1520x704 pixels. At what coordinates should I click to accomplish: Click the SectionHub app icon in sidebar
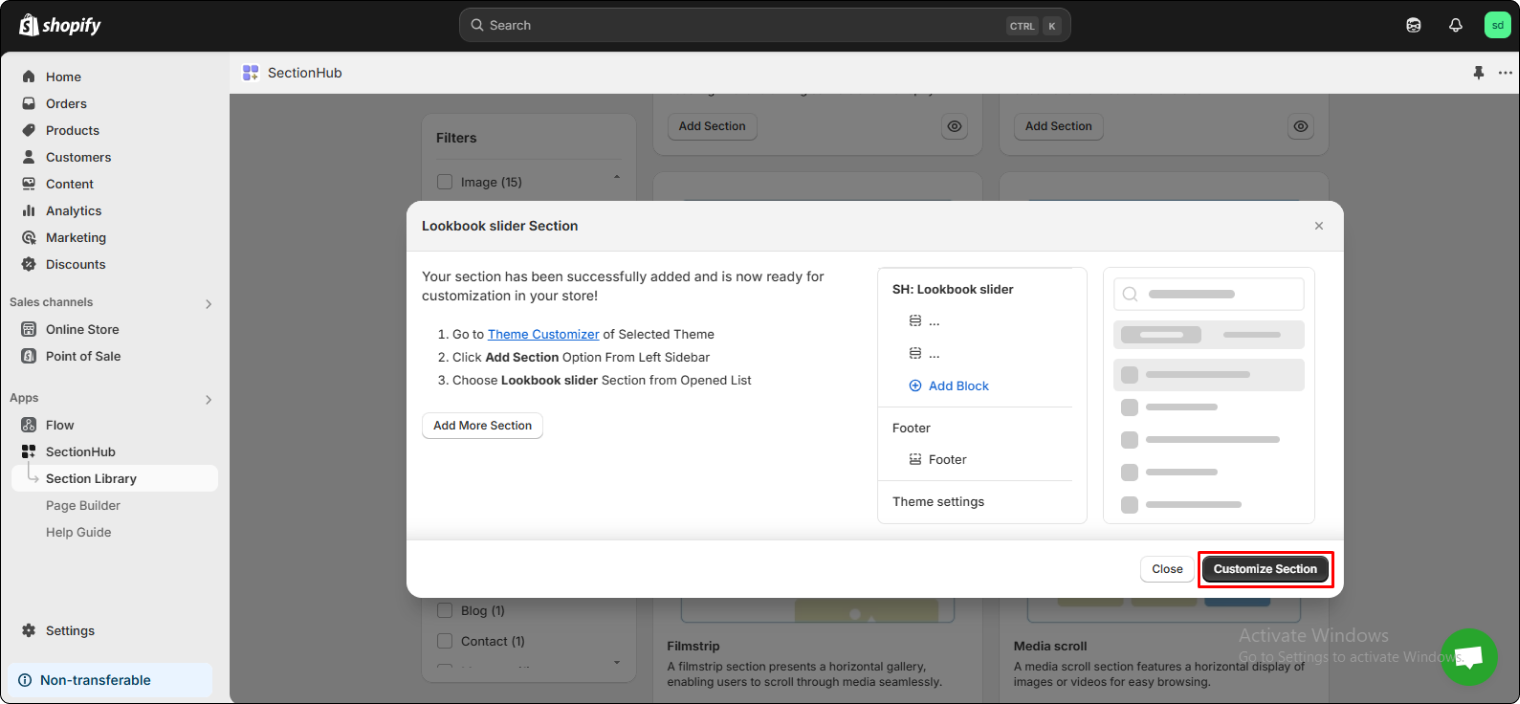(x=29, y=452)
